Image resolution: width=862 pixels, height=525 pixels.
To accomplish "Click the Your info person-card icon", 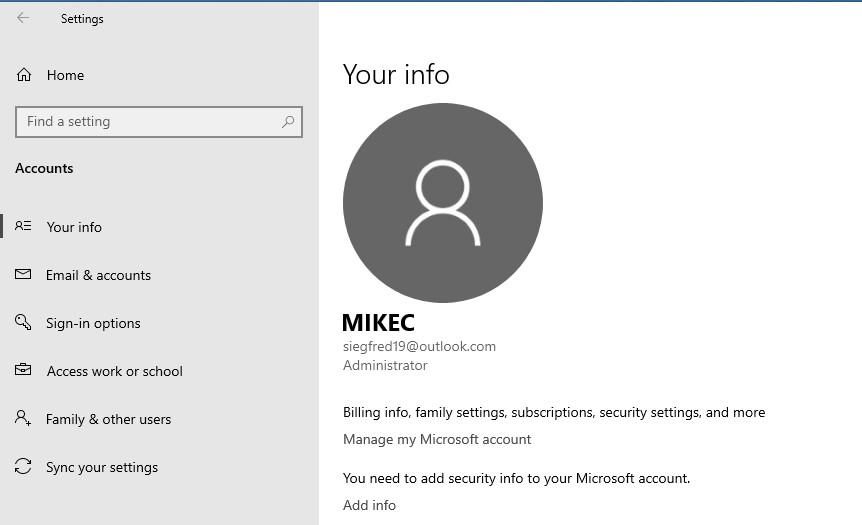I will click(23, 226).
